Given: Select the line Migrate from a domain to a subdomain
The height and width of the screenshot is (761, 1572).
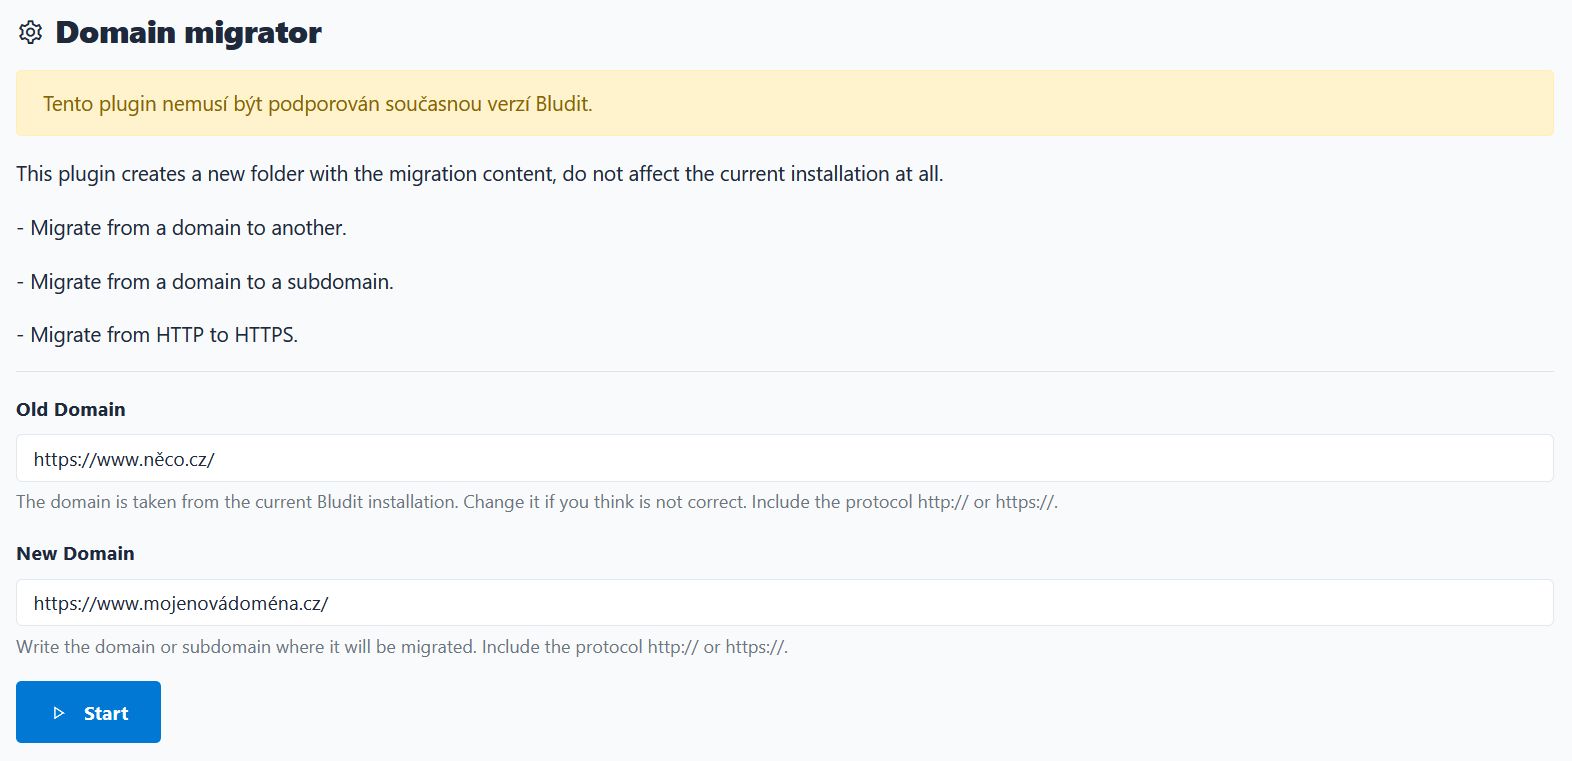Looking at the screenshot, I should (205, 282).
